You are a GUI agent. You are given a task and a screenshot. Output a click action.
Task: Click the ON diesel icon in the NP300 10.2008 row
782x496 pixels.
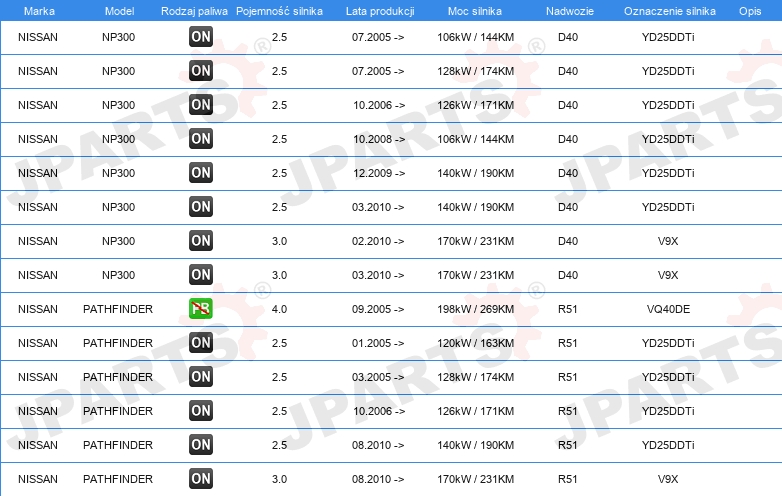pos(201,139)
